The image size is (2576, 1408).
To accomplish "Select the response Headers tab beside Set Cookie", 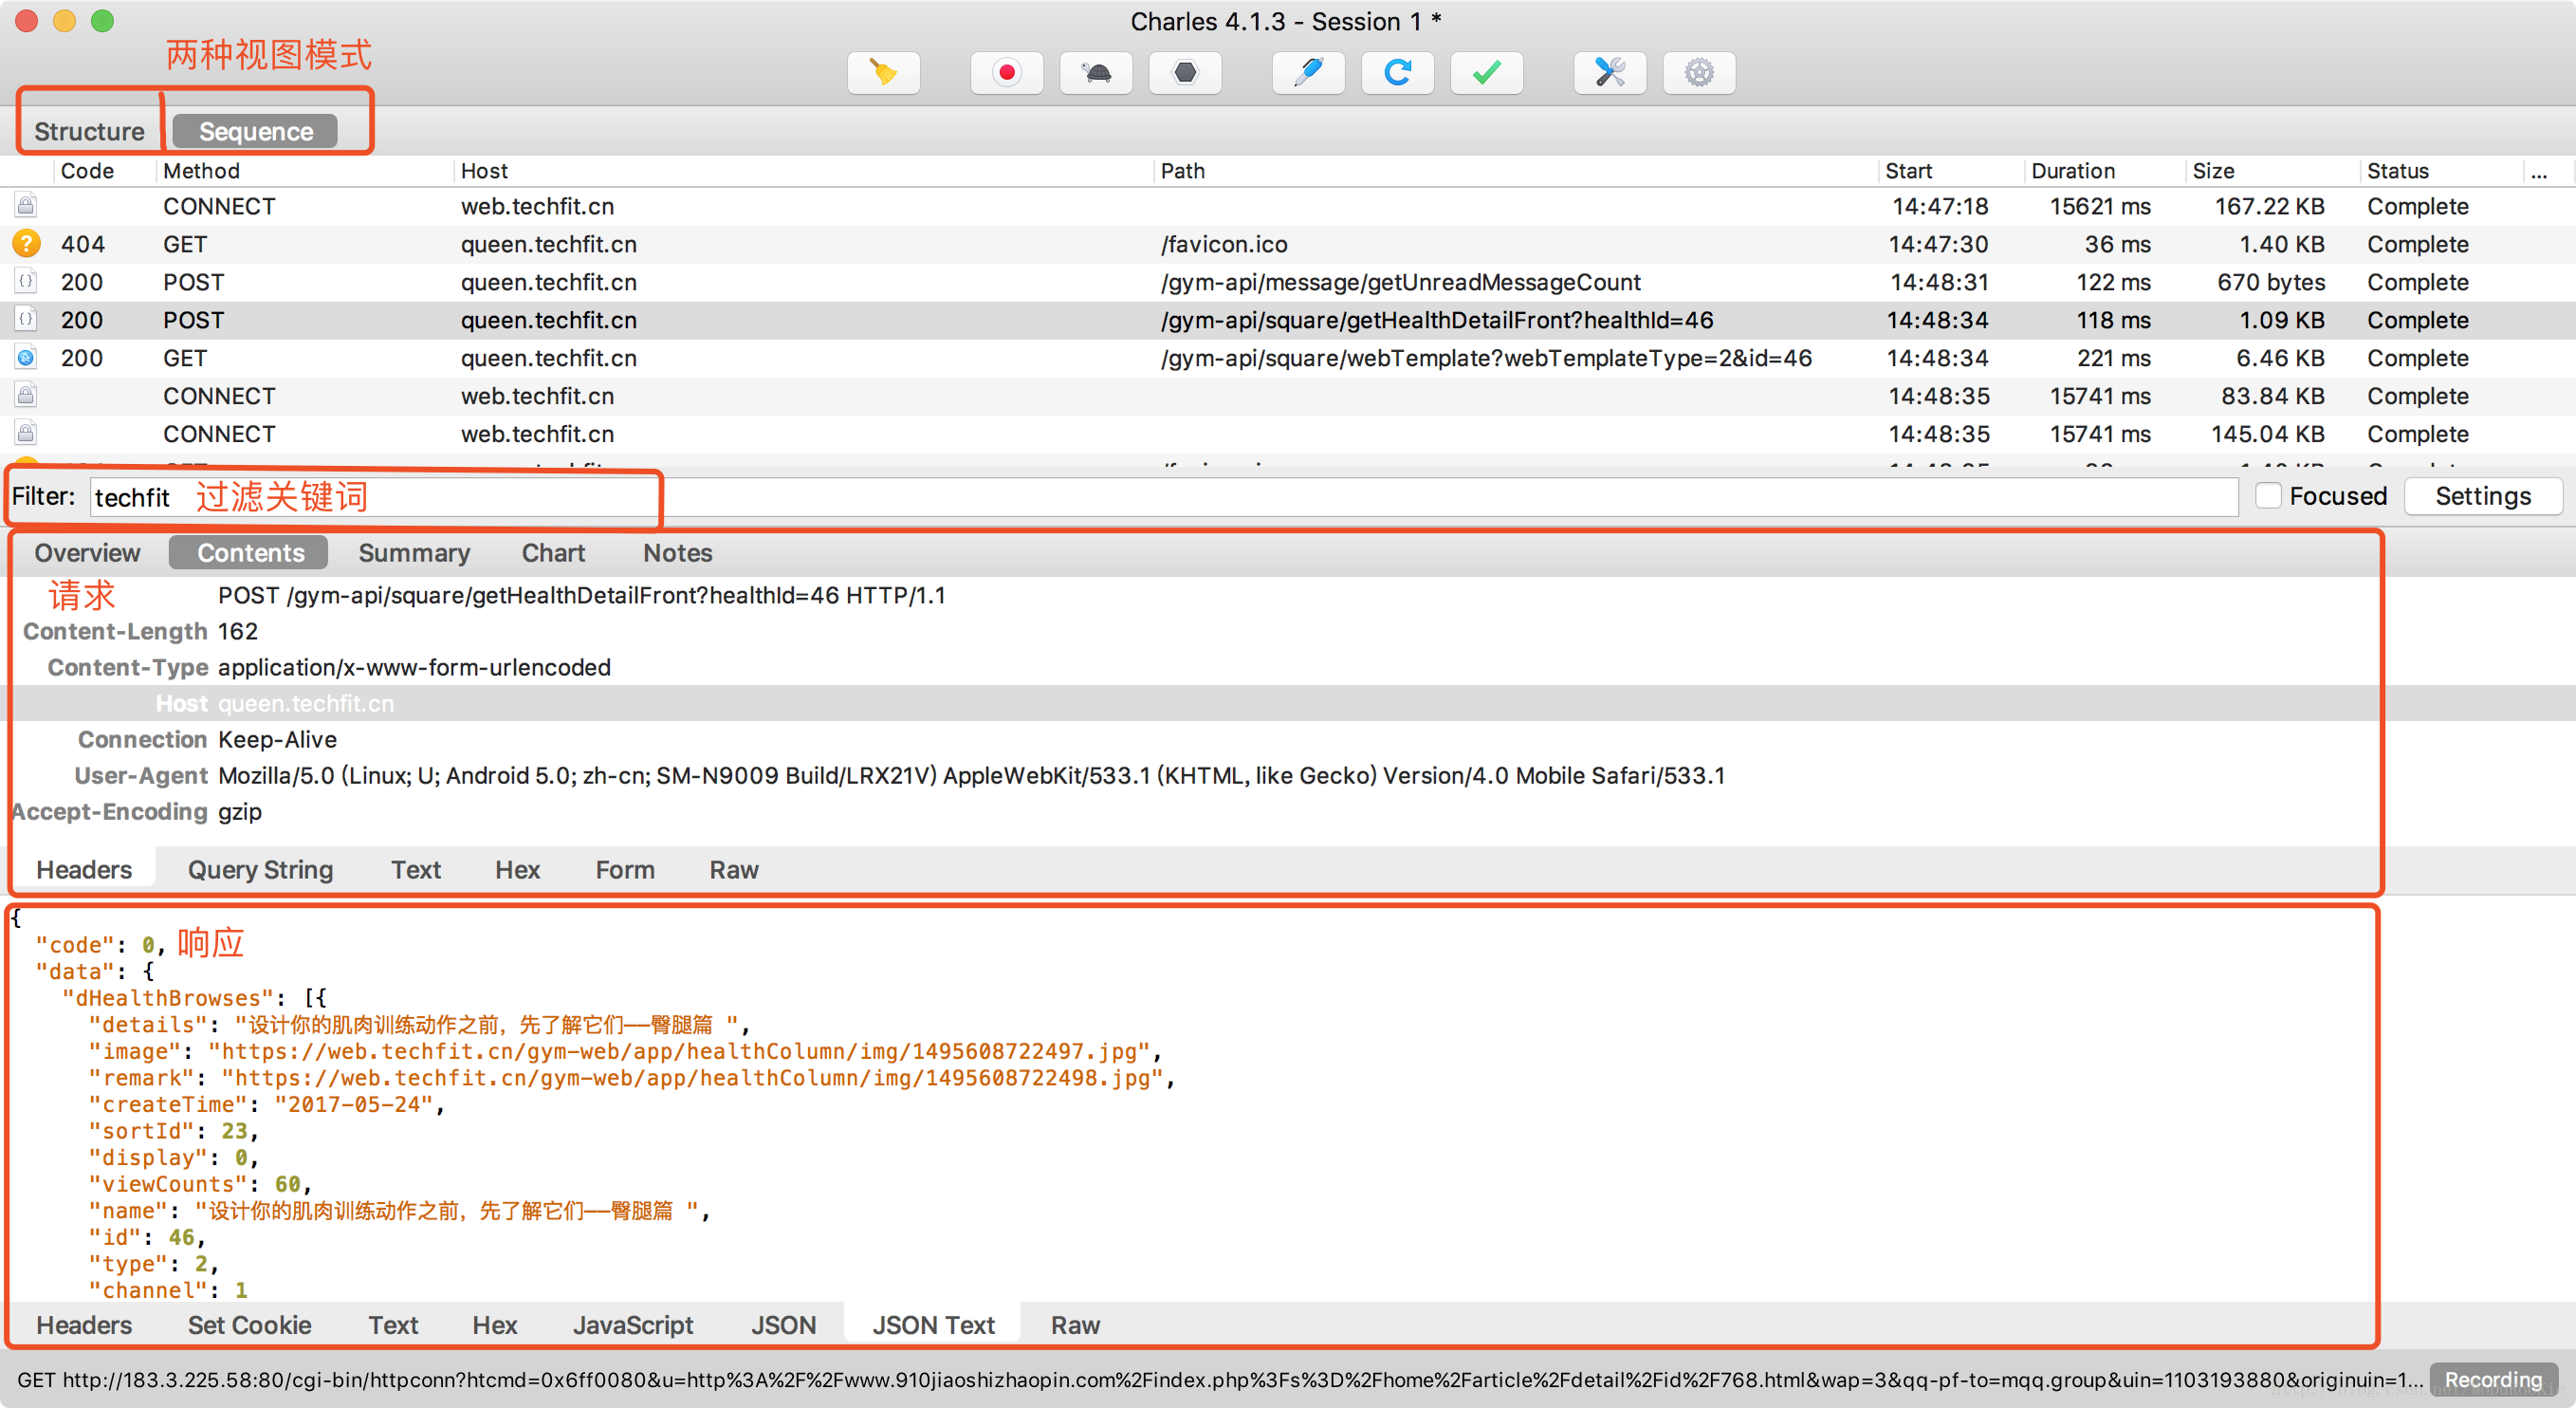I will point(84,1325).
